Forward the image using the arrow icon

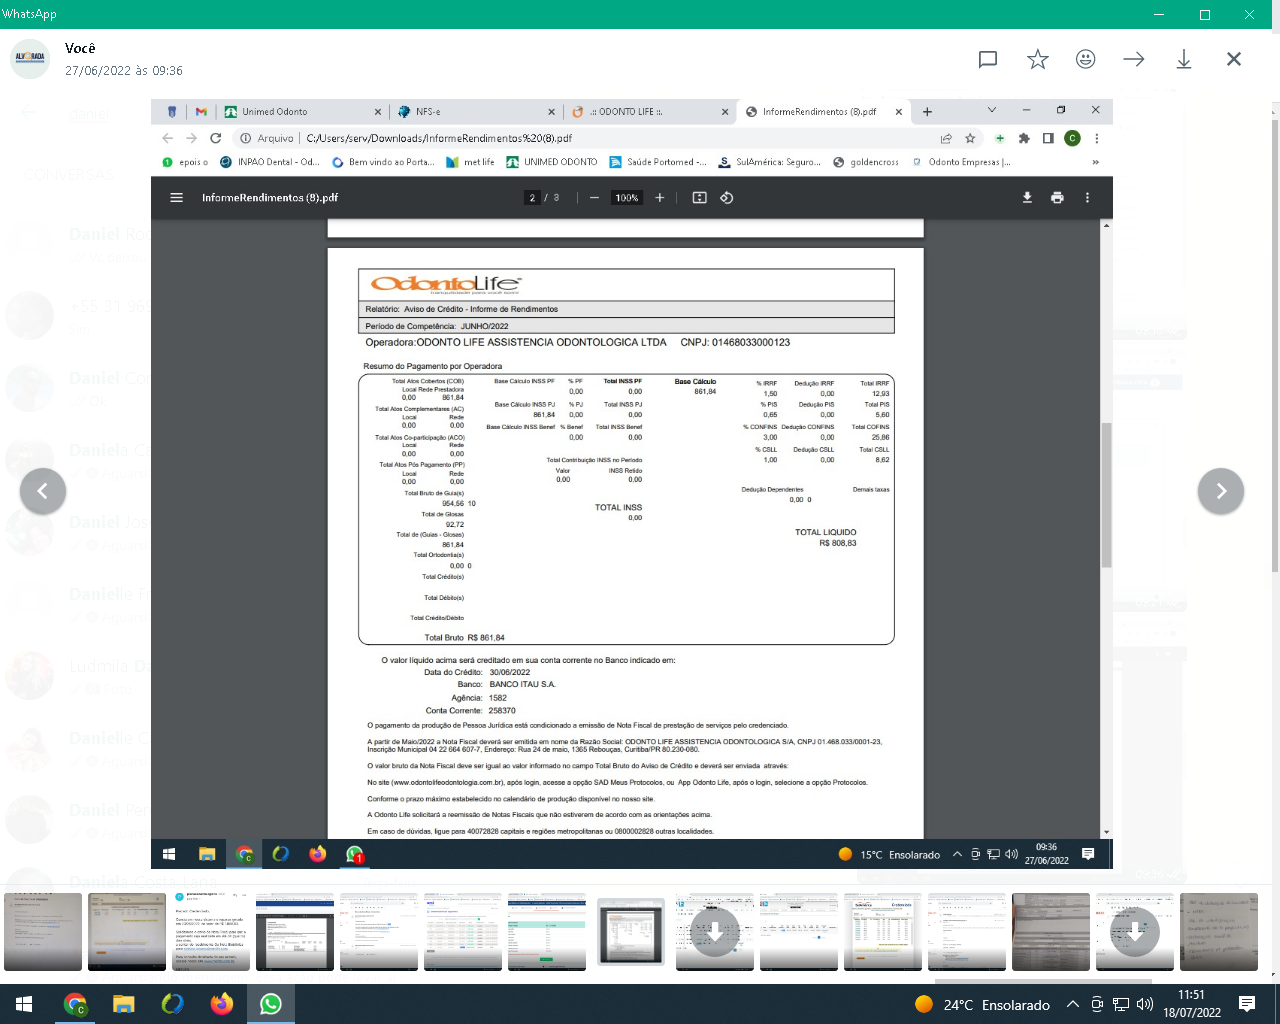click(x=1134, y=59)
